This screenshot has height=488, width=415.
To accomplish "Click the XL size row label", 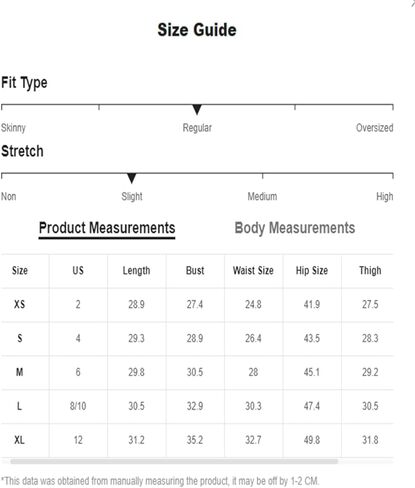I will tap(19, 440).
